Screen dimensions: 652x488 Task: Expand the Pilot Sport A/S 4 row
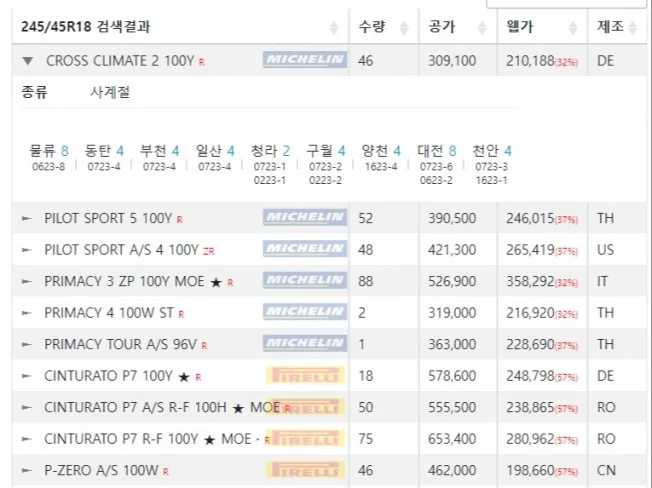coord(27,249)
